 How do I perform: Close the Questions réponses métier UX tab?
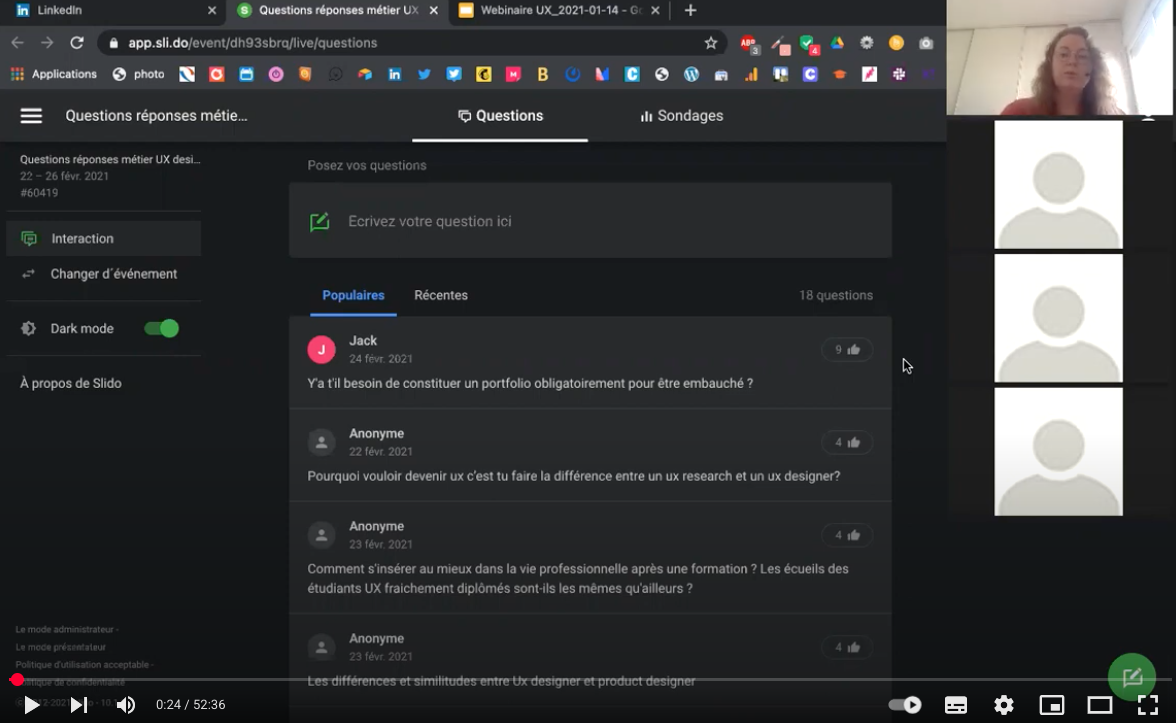coord(434,10)
